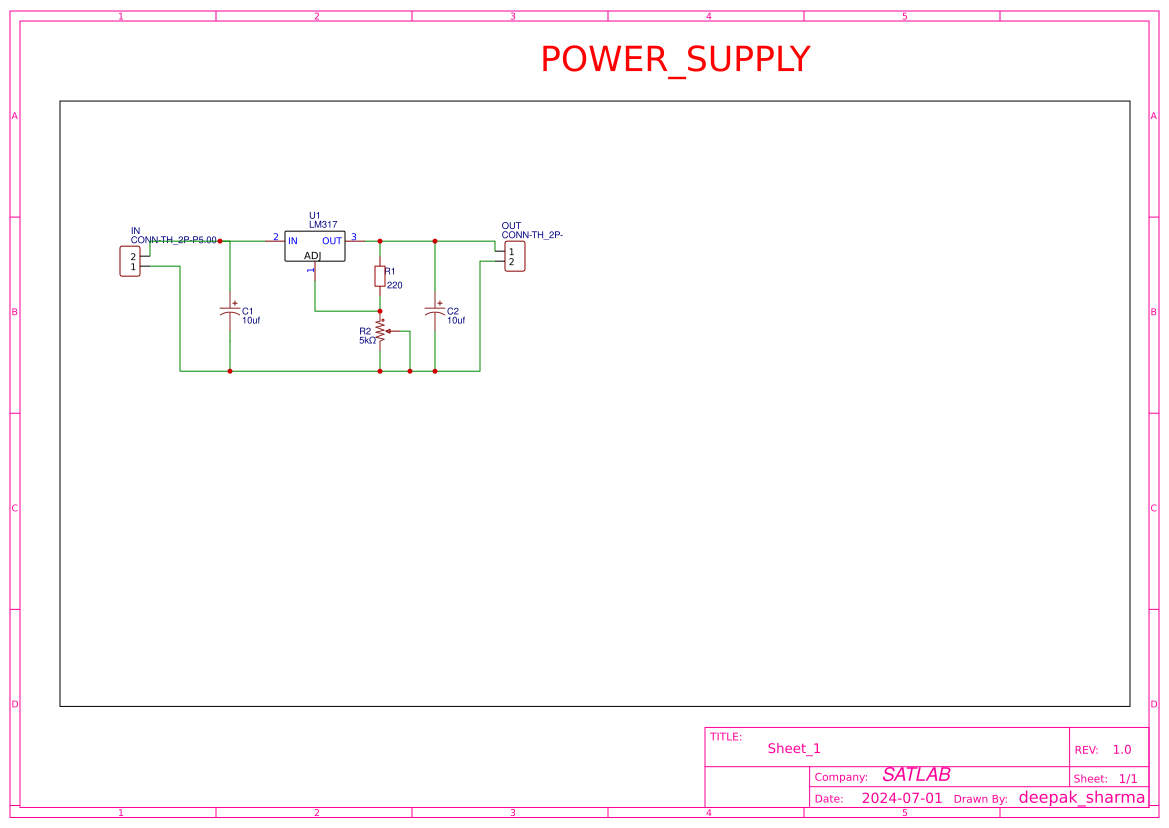Select capacitor C1 symbol
Viewport: 1169px width, 828px height.
[x=230, y=312]
